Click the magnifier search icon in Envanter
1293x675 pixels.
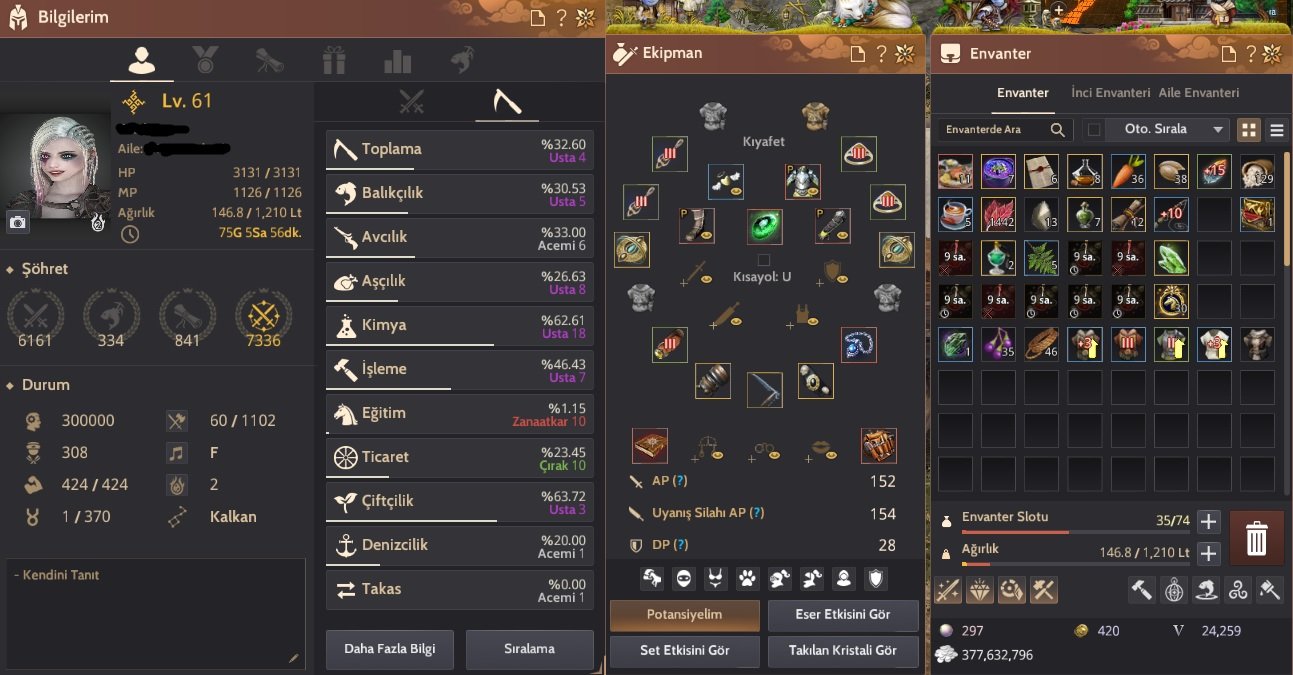[x=1057, y=130]
